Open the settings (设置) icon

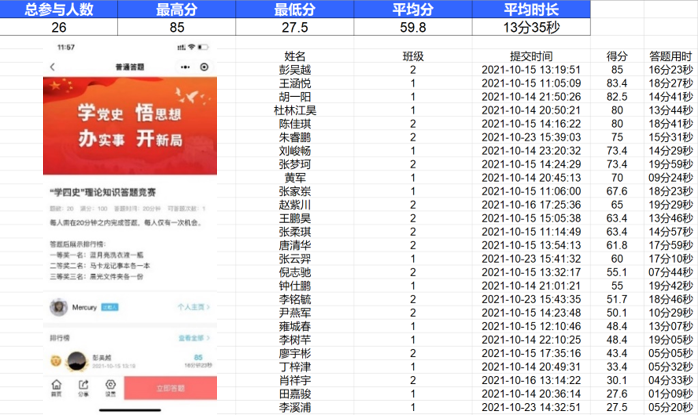pos(111,387)
